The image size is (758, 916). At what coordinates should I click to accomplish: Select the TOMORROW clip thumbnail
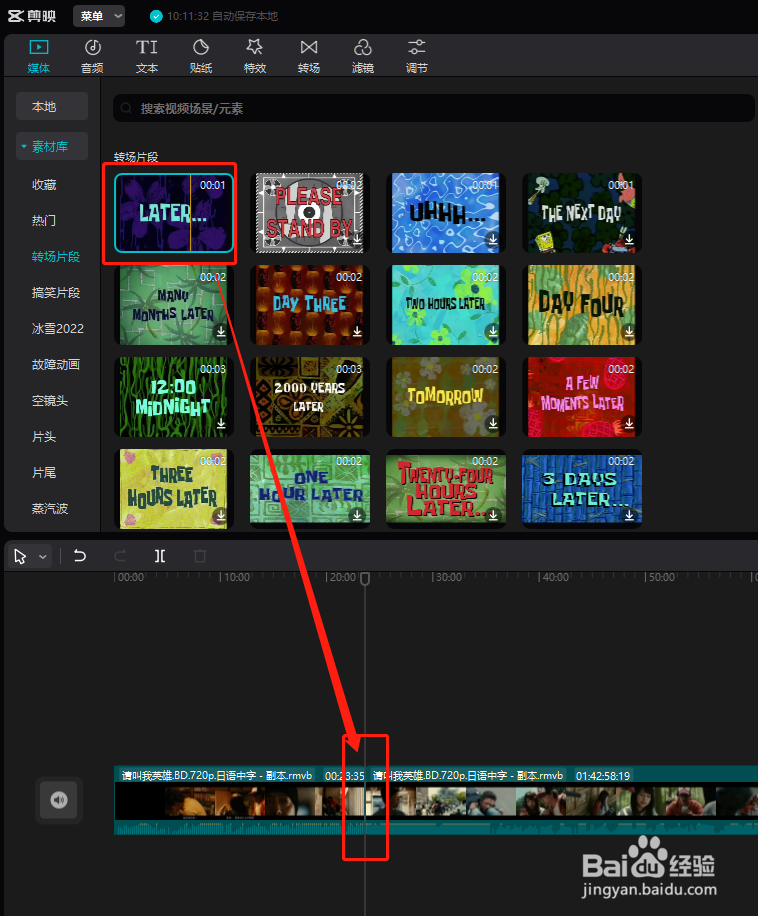(446, 397)
